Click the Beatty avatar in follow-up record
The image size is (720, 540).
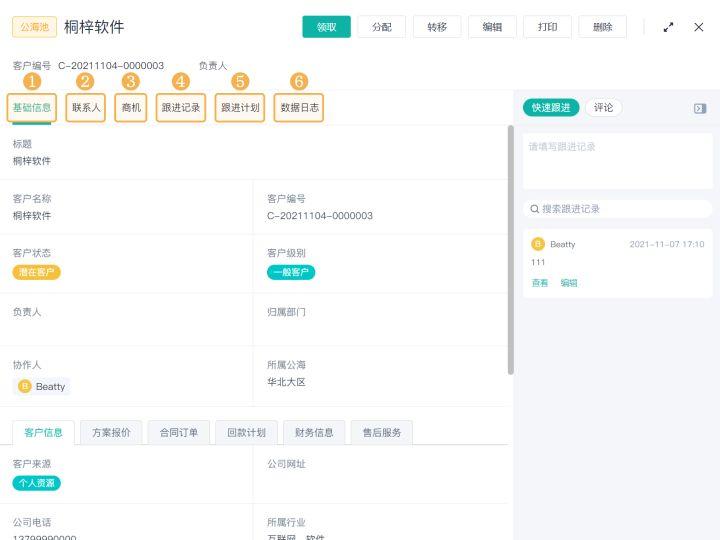[x=538, y=244]
